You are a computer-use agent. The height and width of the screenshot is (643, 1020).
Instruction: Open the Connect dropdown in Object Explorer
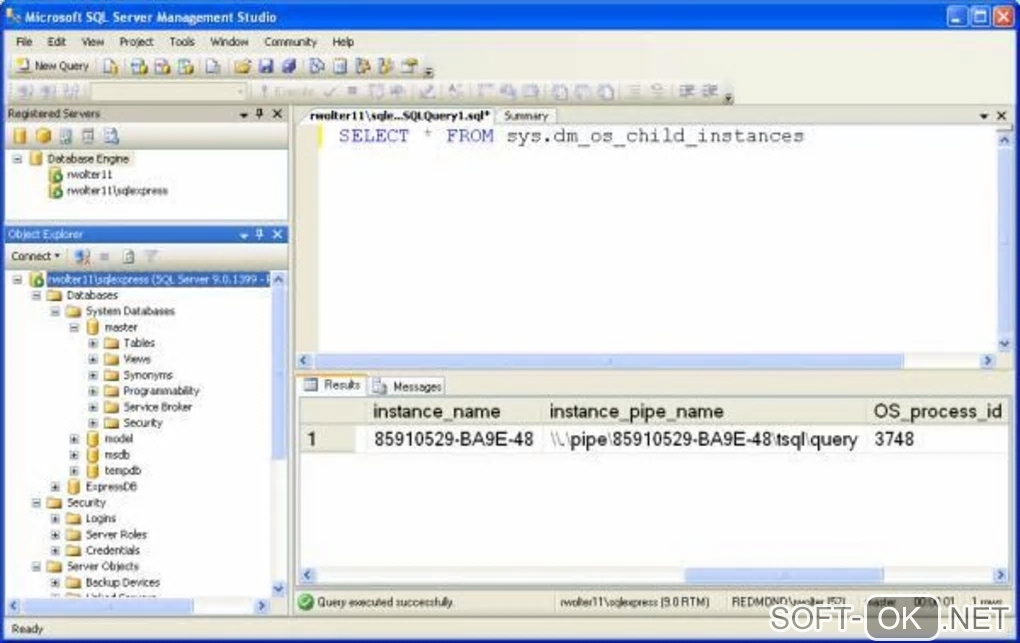35,256
